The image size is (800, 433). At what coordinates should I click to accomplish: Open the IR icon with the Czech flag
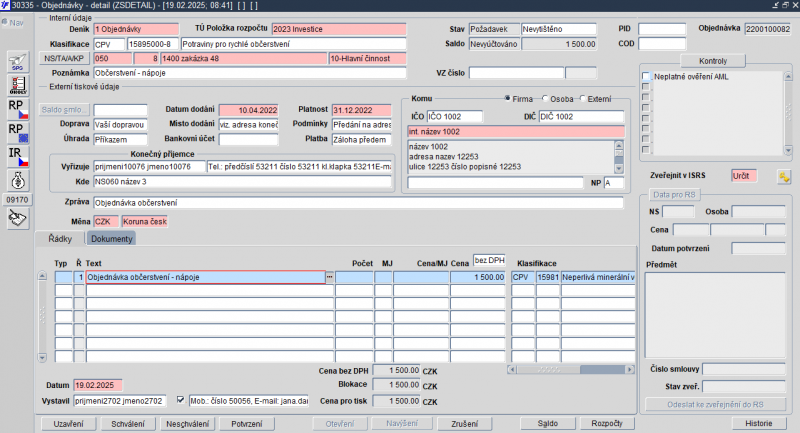point(18,157)
